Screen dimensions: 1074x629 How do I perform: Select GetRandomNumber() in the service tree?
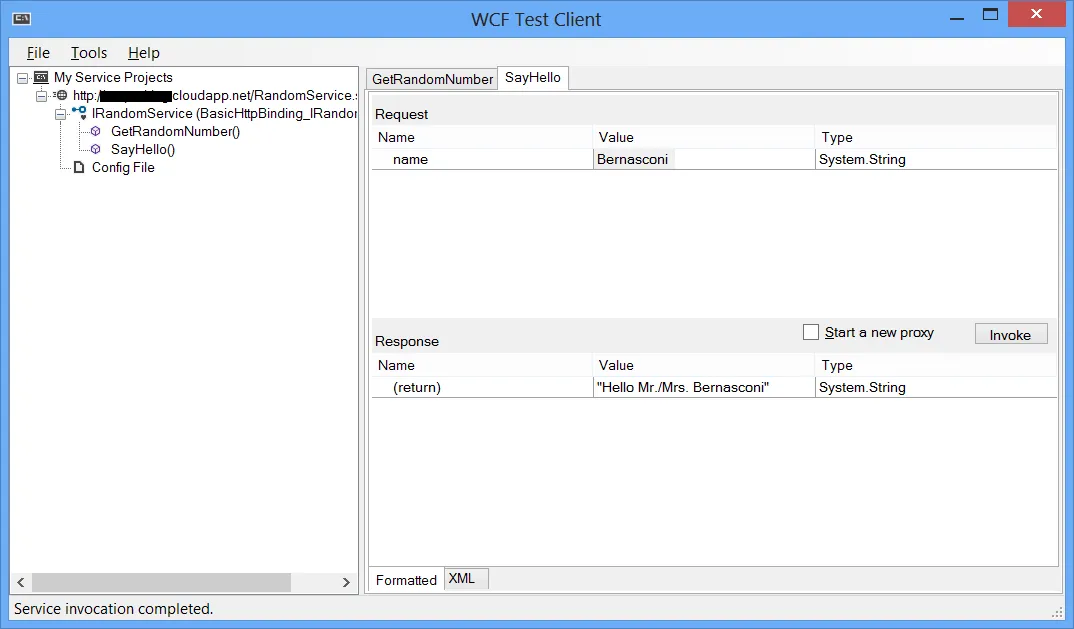click(175, 131)
